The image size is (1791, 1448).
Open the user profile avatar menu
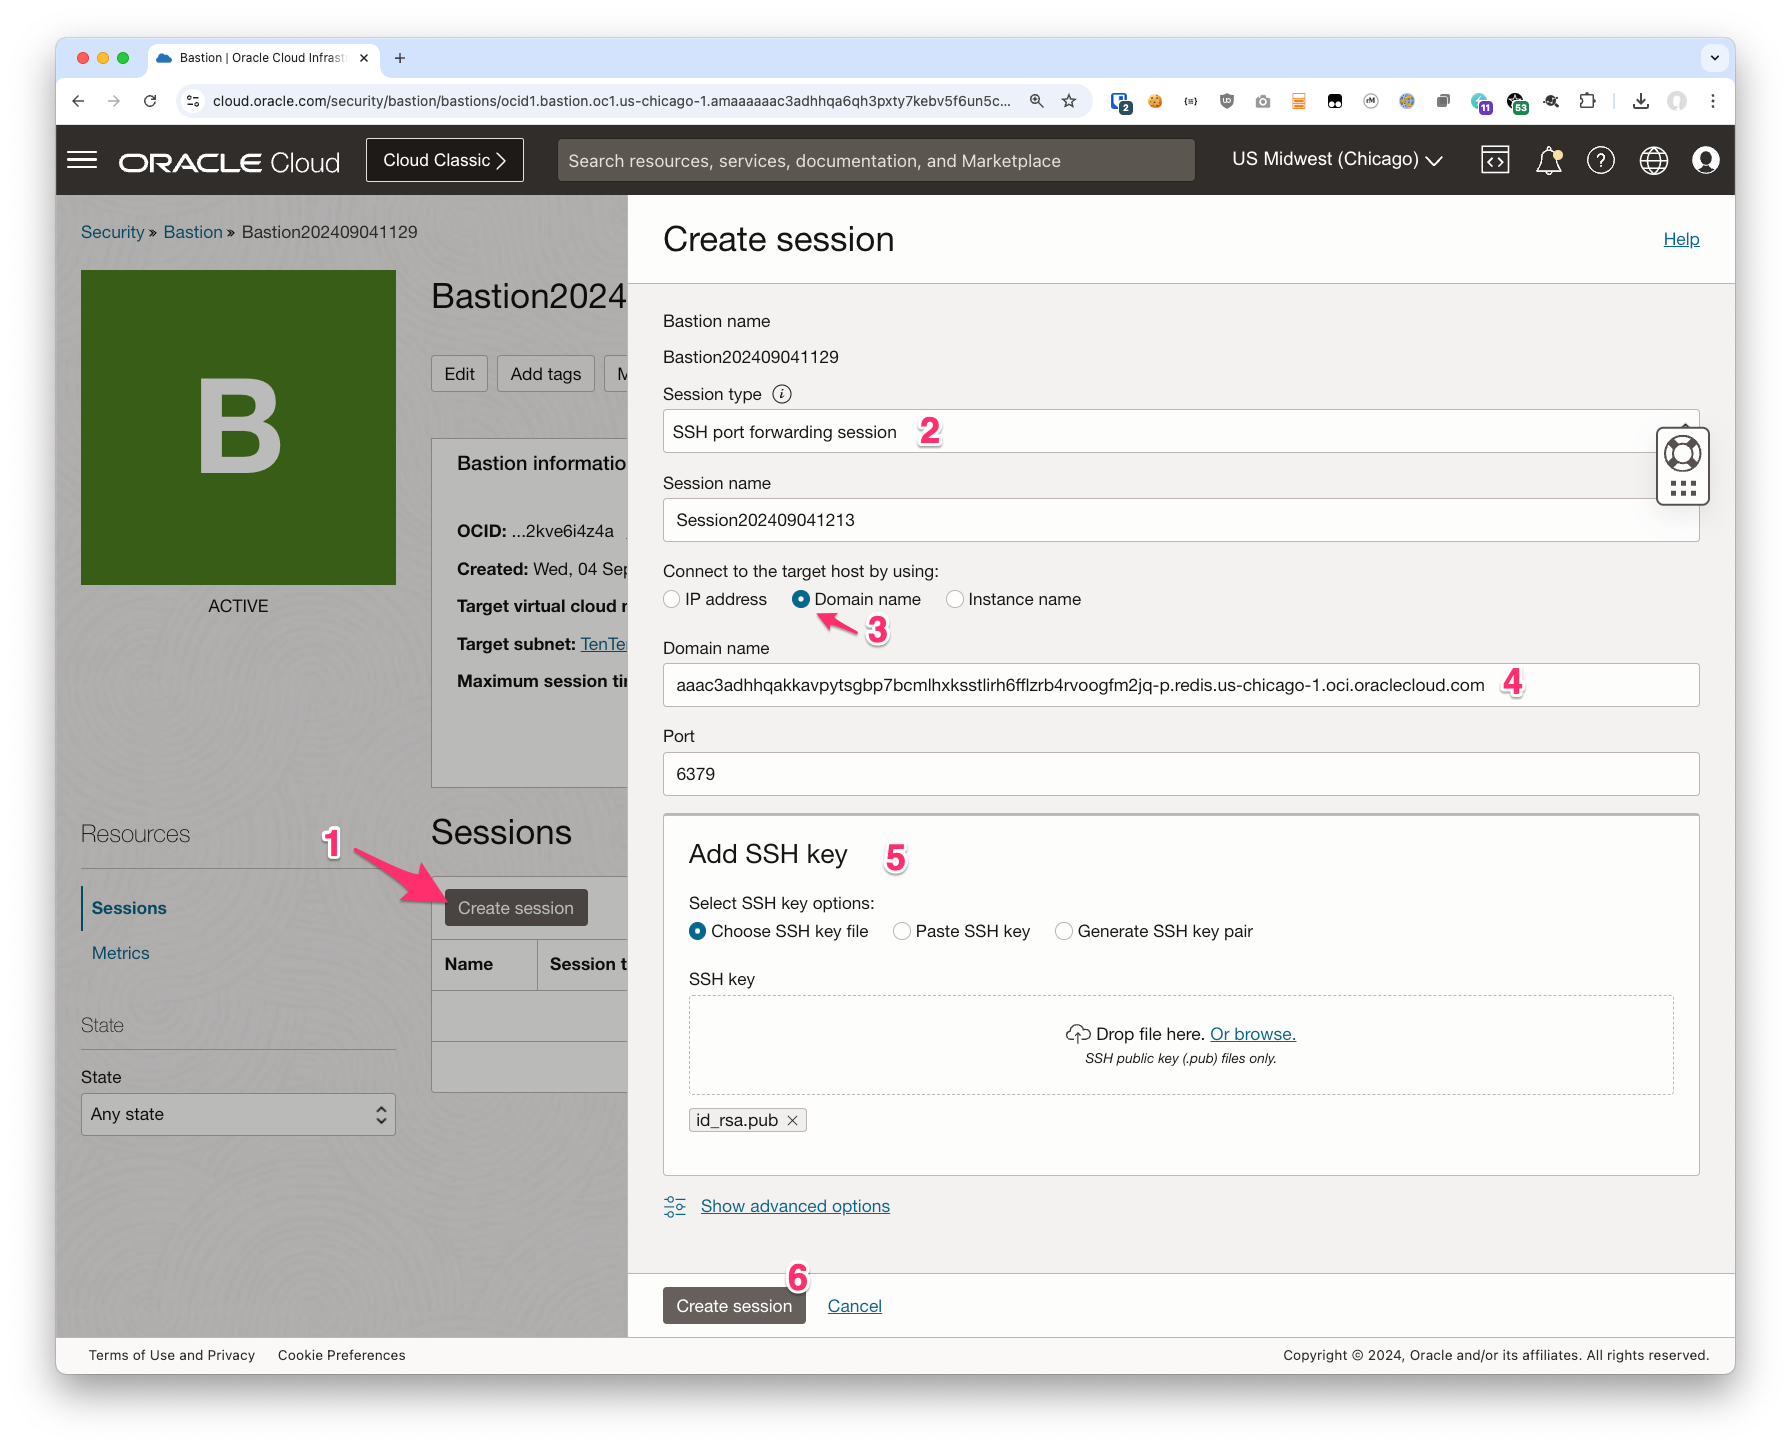1705,160
